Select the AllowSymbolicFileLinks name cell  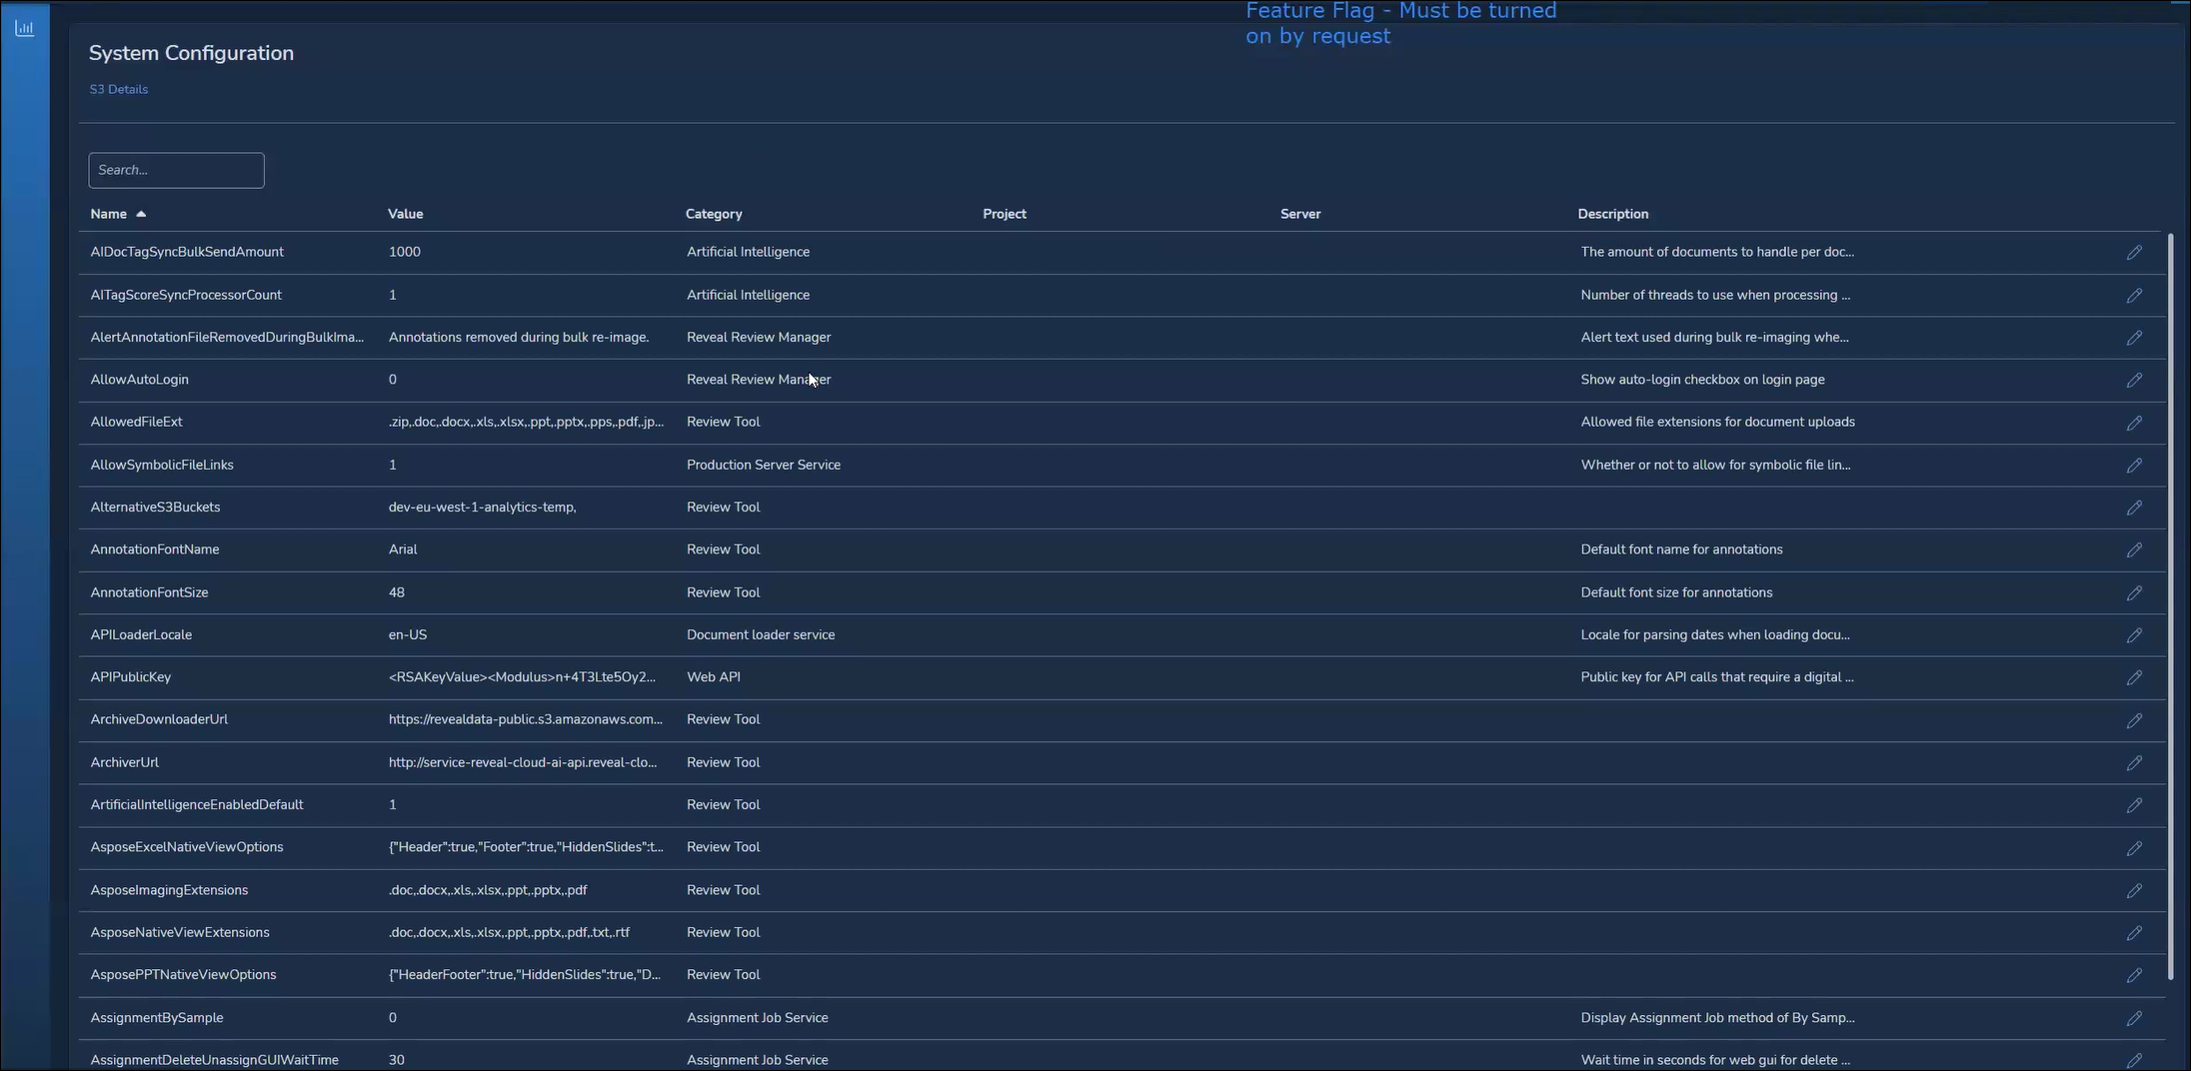click(162, 465)
